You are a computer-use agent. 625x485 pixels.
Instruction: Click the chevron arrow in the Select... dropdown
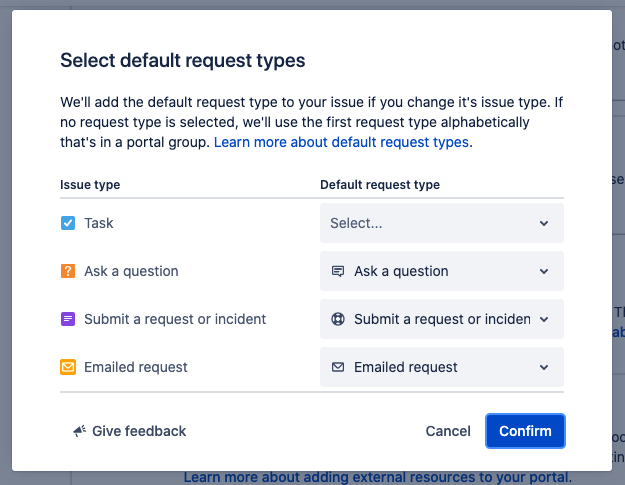coord(544,223)
